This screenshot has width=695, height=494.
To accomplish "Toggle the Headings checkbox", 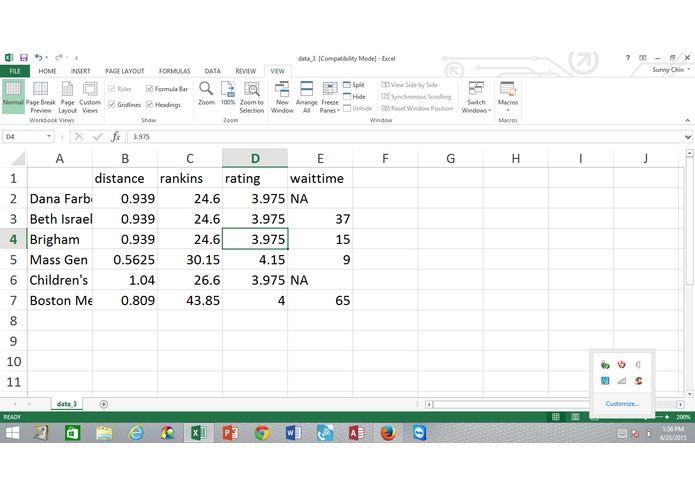I will pyautogui.click(x=149, y=105).
